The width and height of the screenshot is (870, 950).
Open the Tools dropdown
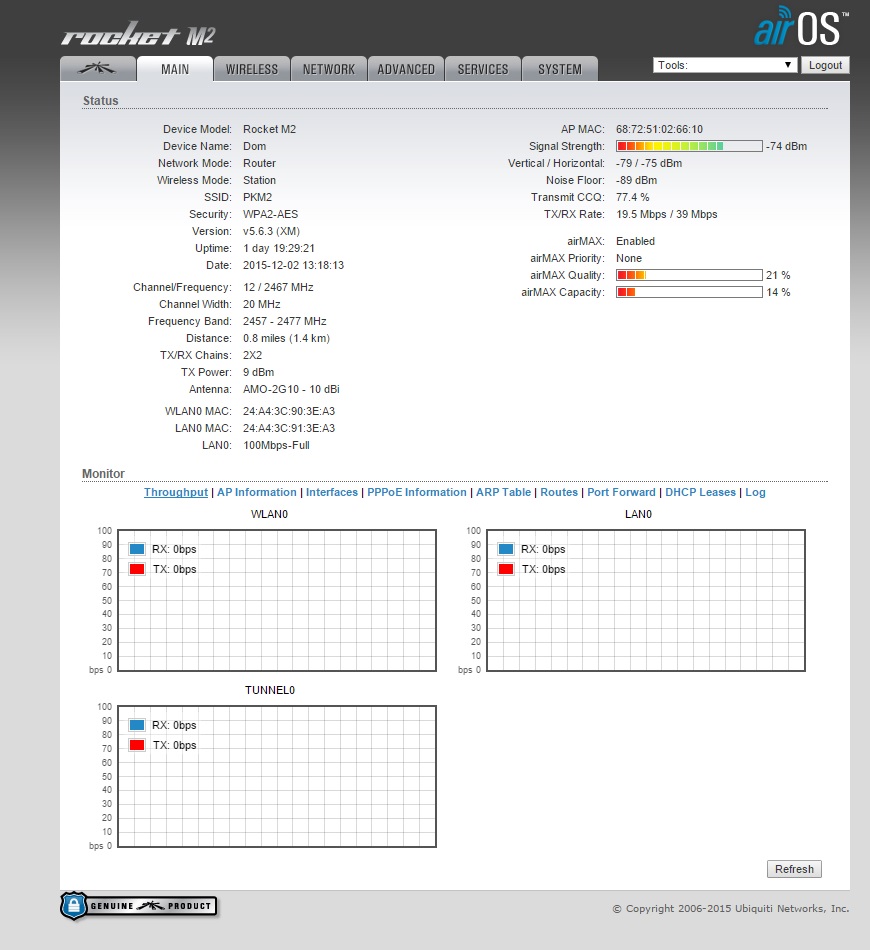pos(725,65)
